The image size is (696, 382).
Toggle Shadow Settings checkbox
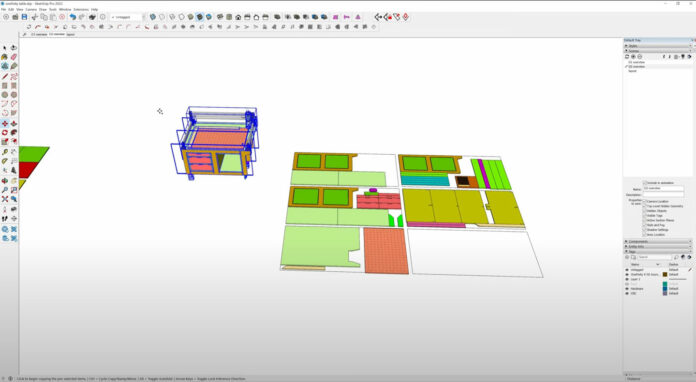click(x=645, y=230)
